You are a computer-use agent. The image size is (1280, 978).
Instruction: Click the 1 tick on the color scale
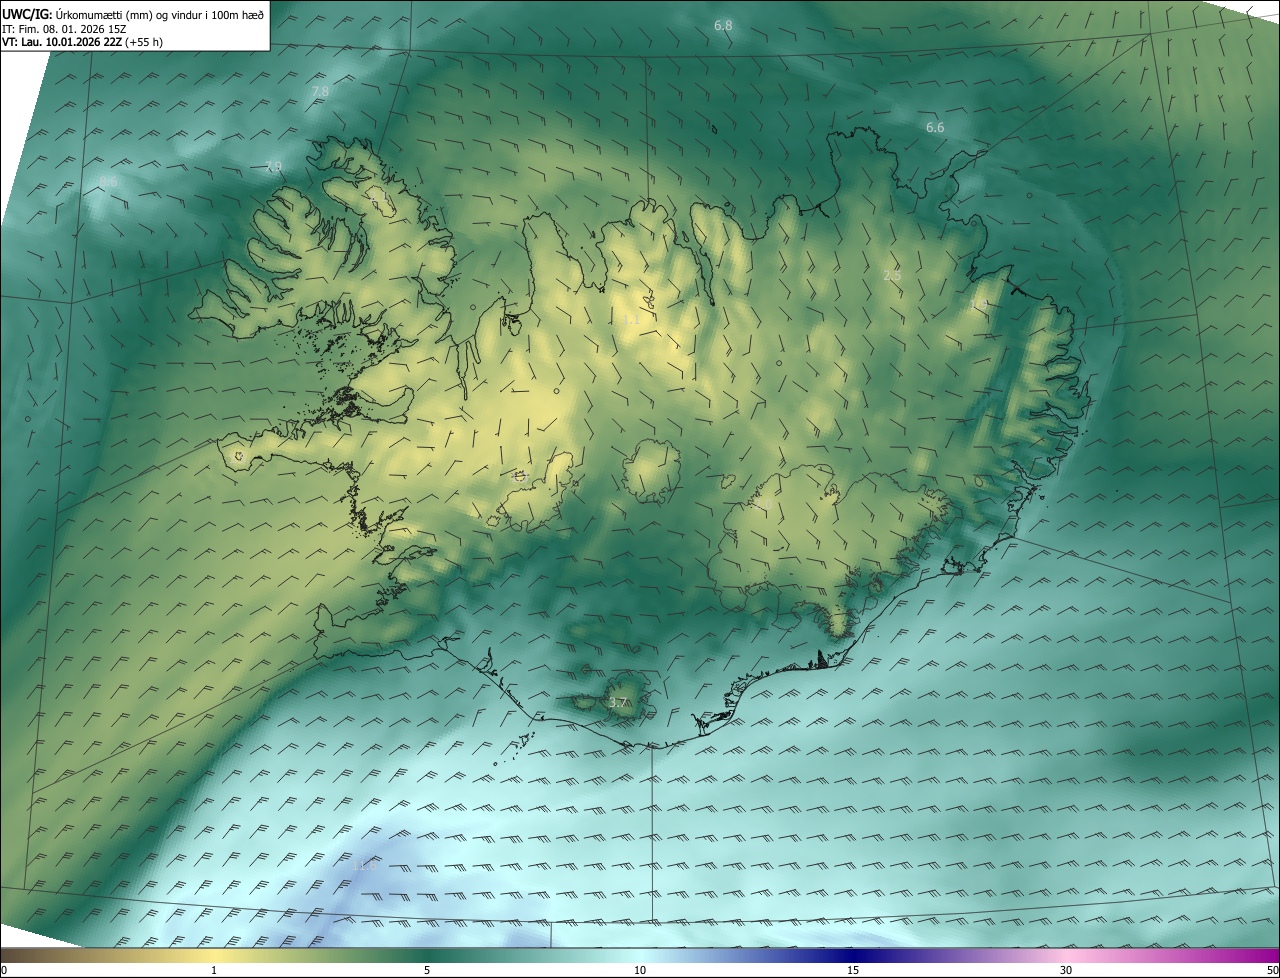coord(214,970)
